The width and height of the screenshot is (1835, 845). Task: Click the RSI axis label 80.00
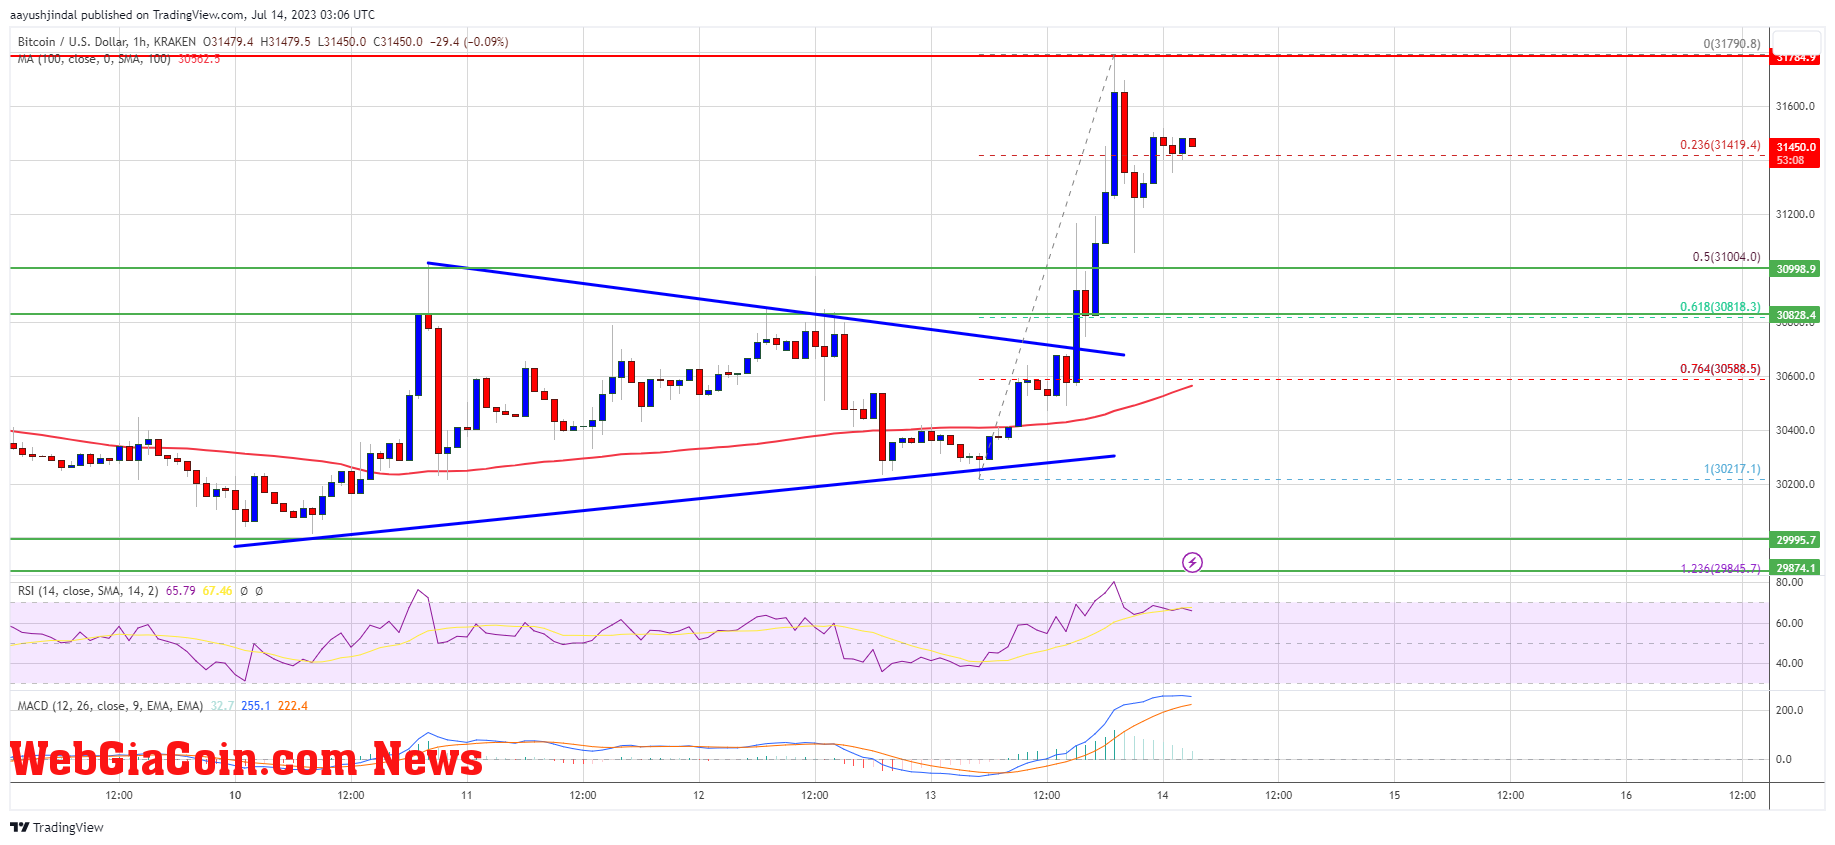coord(1789,582)
